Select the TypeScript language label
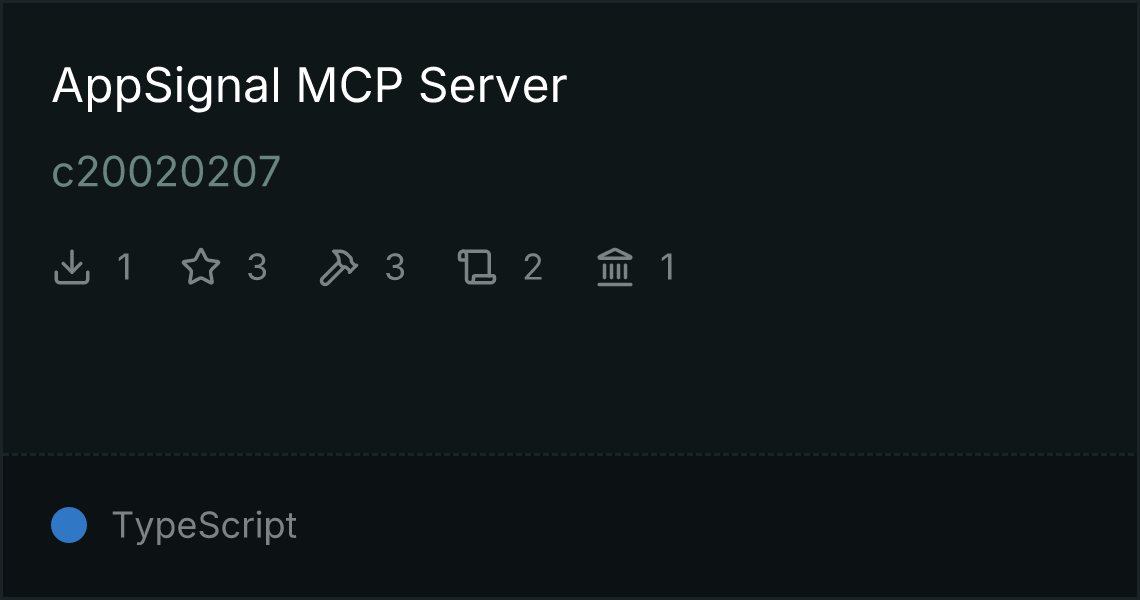1140x600 pixels. tap(204, 527)
